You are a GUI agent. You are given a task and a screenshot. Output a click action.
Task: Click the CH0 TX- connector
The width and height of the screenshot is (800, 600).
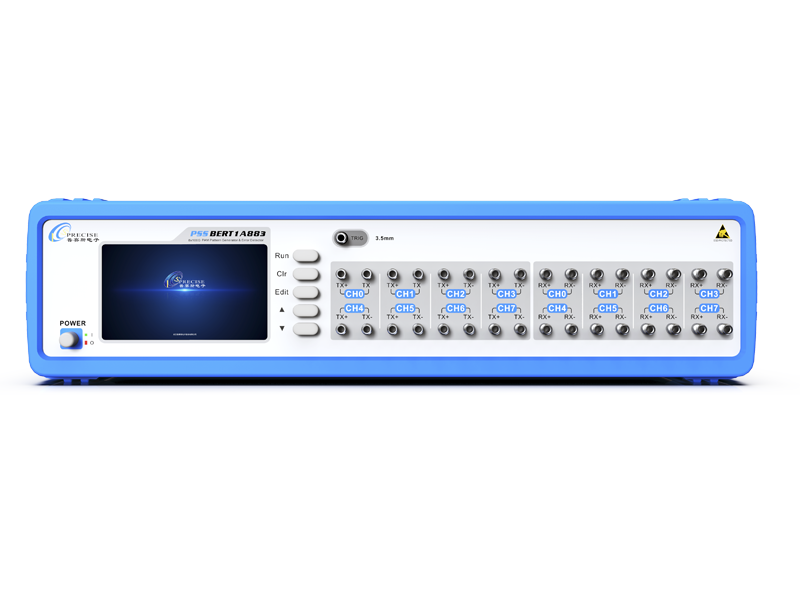(367, 274)
